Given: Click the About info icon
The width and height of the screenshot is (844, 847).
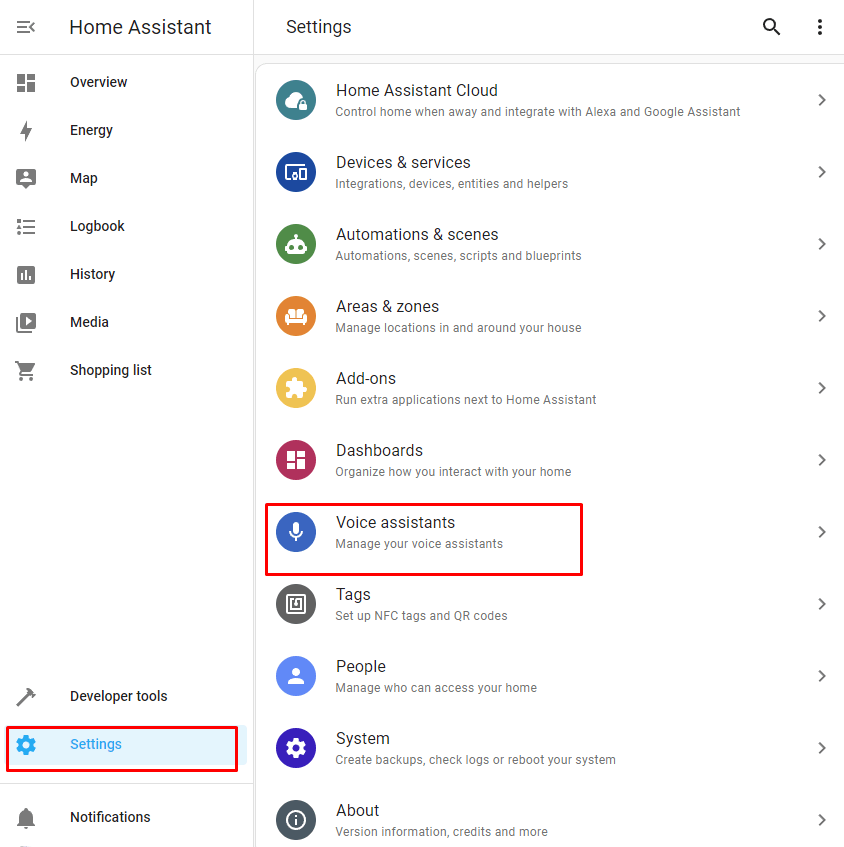Looking at the screenshot, I should 296,820.
